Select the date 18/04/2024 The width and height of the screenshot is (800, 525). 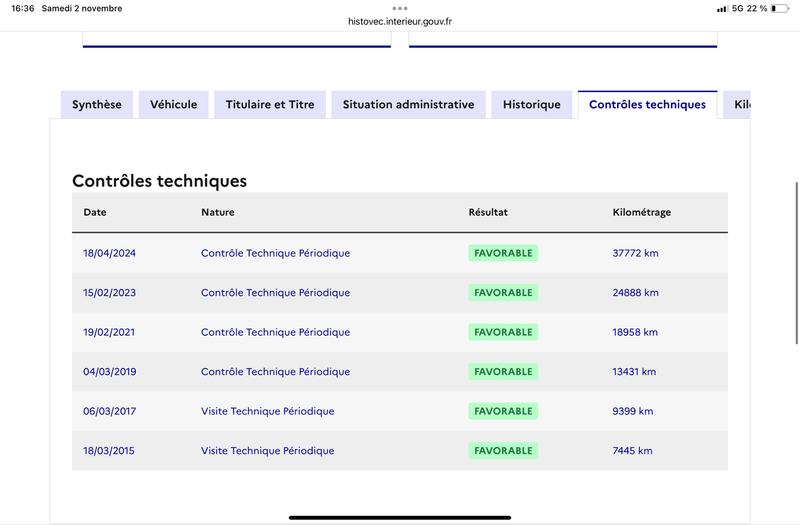[110, 253]
